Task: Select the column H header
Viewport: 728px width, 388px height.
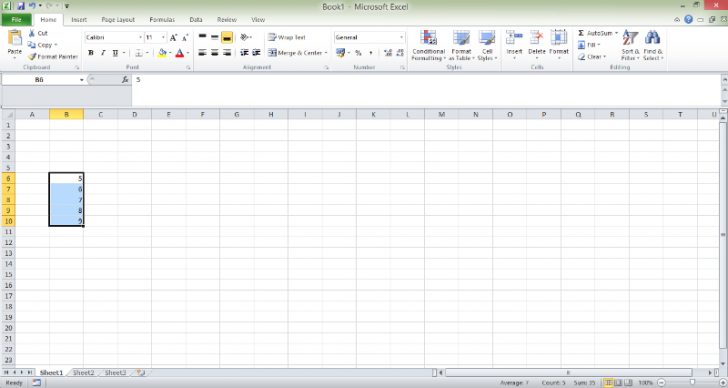Action: click(271, 114)
